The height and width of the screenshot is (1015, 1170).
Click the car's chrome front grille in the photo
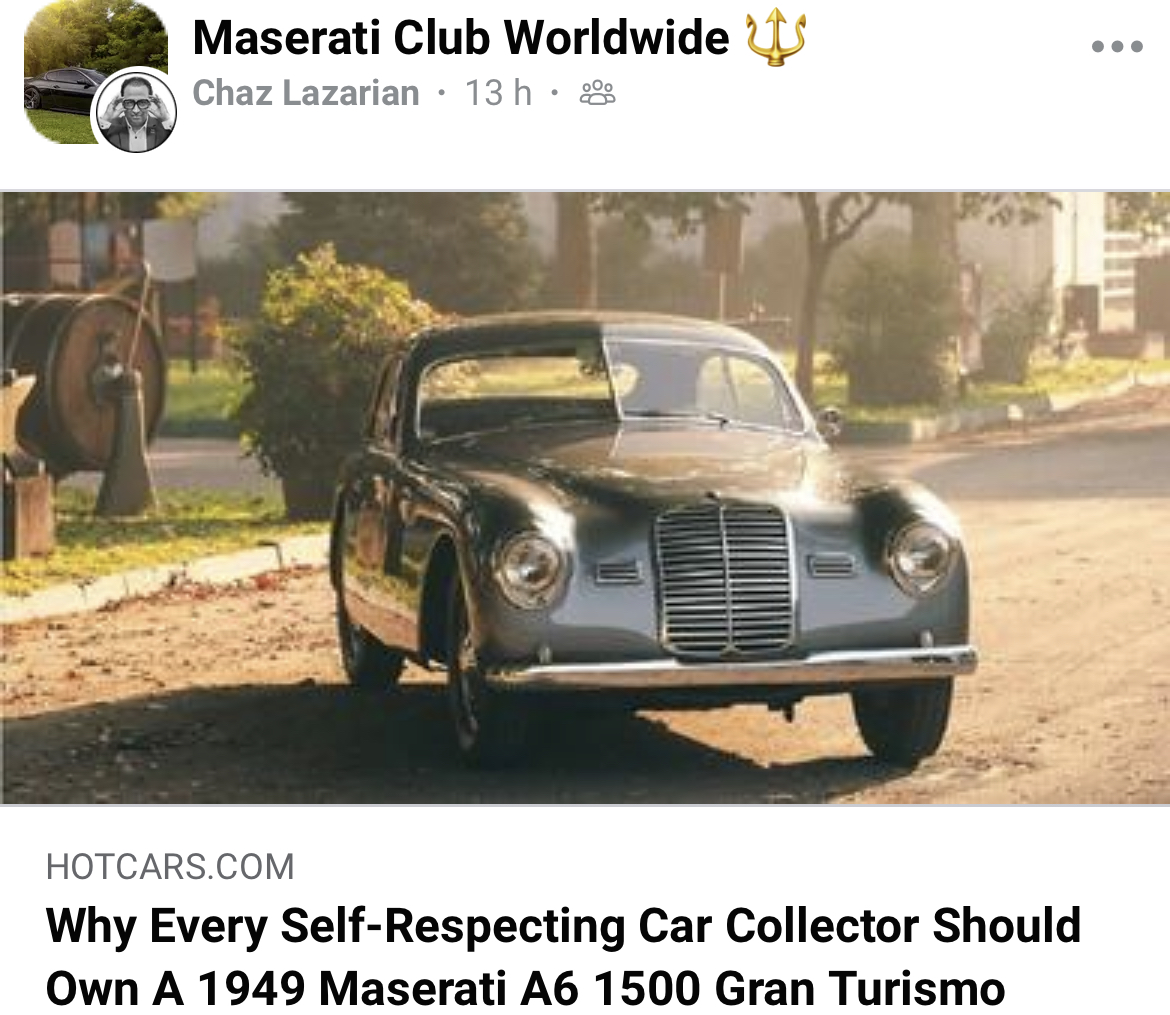(x=724, y=578)
